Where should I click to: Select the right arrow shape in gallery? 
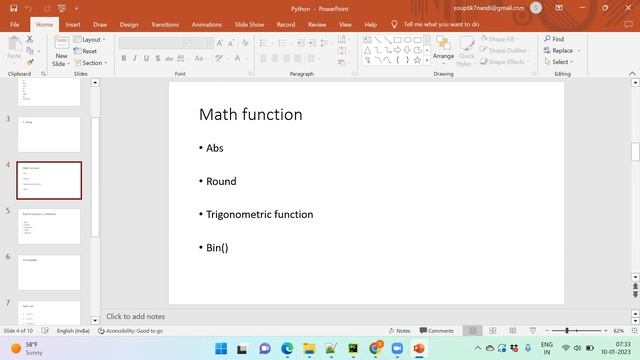click(x=398, y=50)
